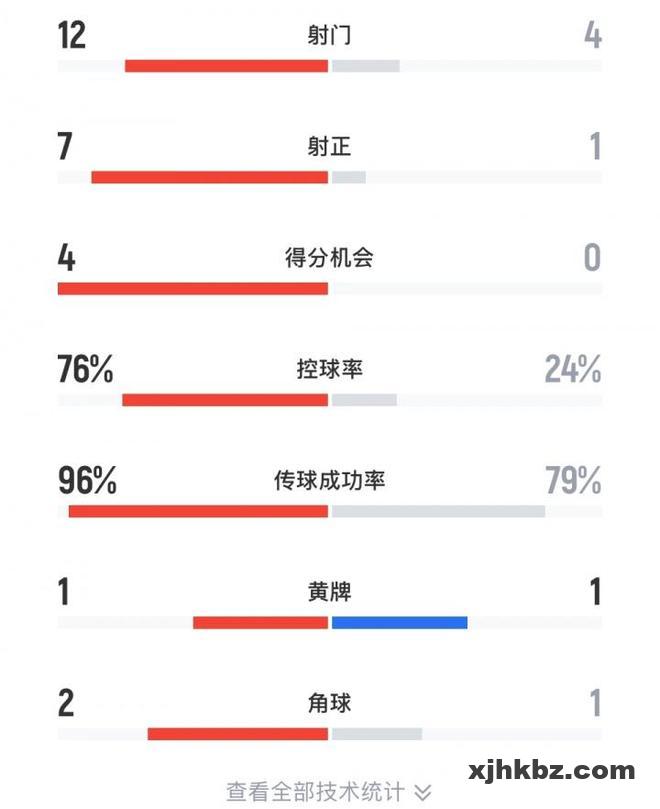The image size is (660, 809).
Task: Click the red 控球率 possession bar
Action: click(x=225, y=400)
